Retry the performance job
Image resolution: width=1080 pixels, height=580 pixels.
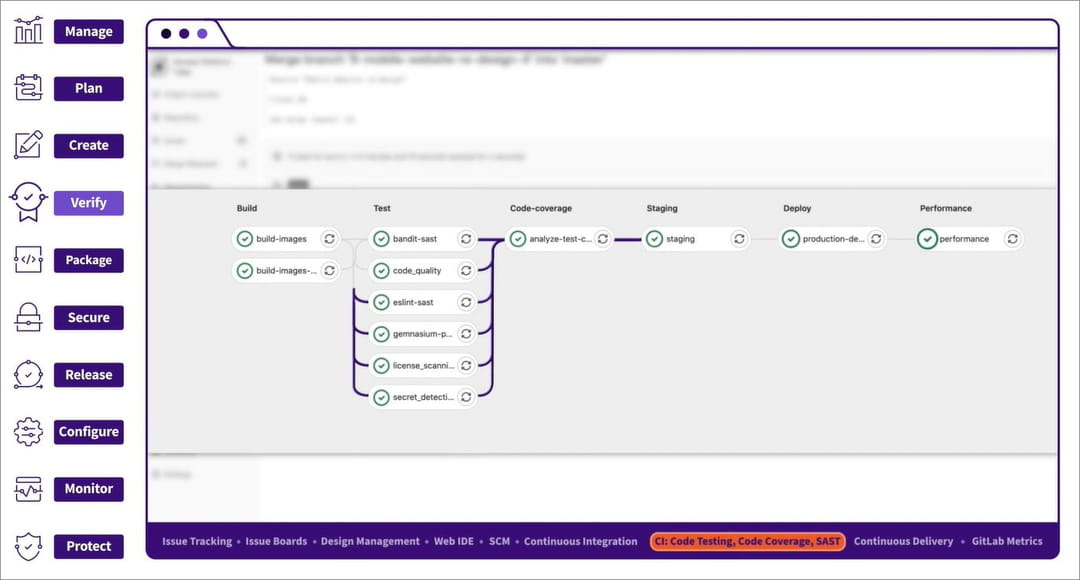[1012, 239]
